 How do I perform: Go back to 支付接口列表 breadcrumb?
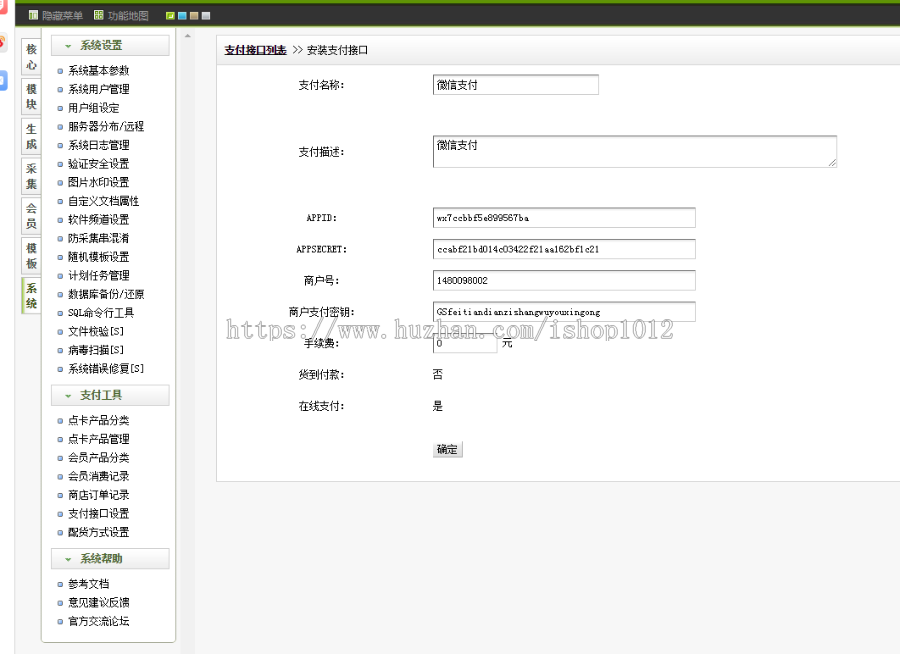[x=255, y=50]
